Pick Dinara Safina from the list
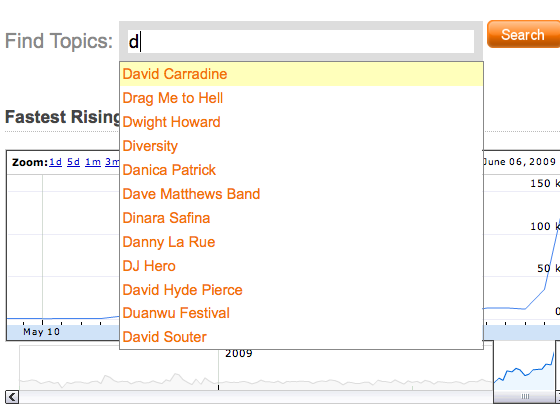Screen dimensions: 560x416 [x=301, y=217]
